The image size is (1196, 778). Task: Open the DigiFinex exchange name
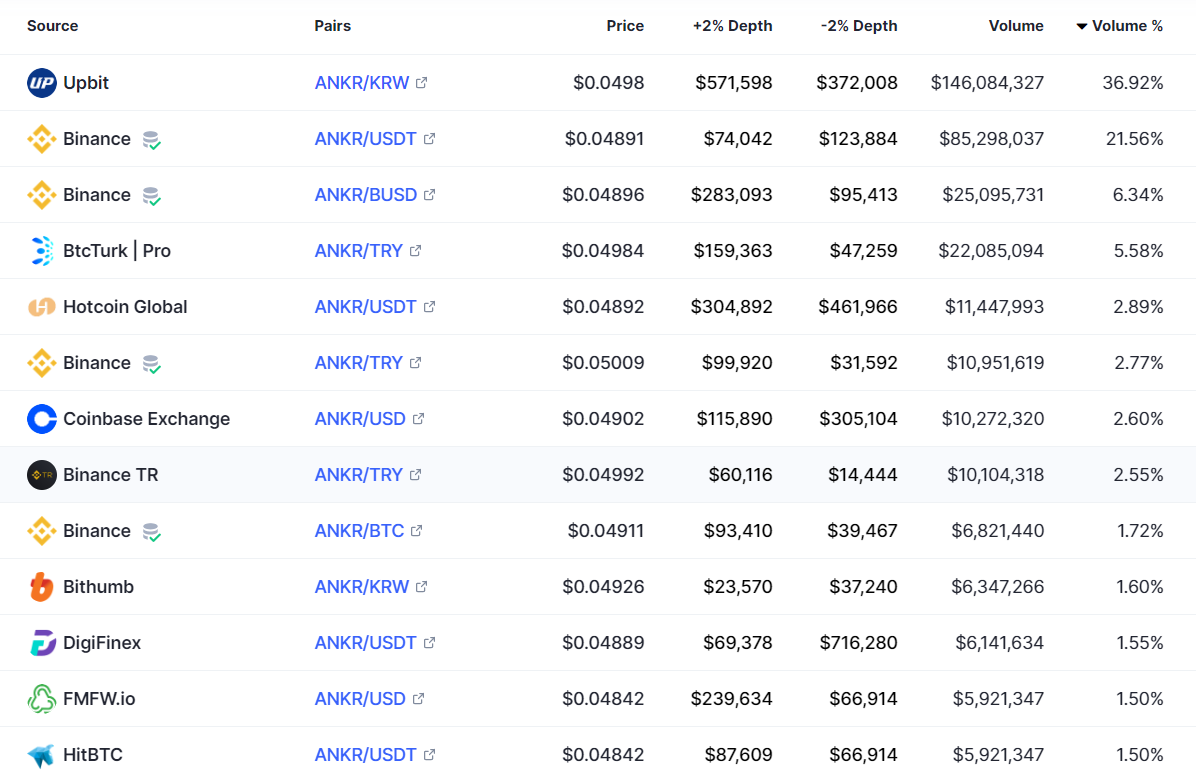pos(102,643)
